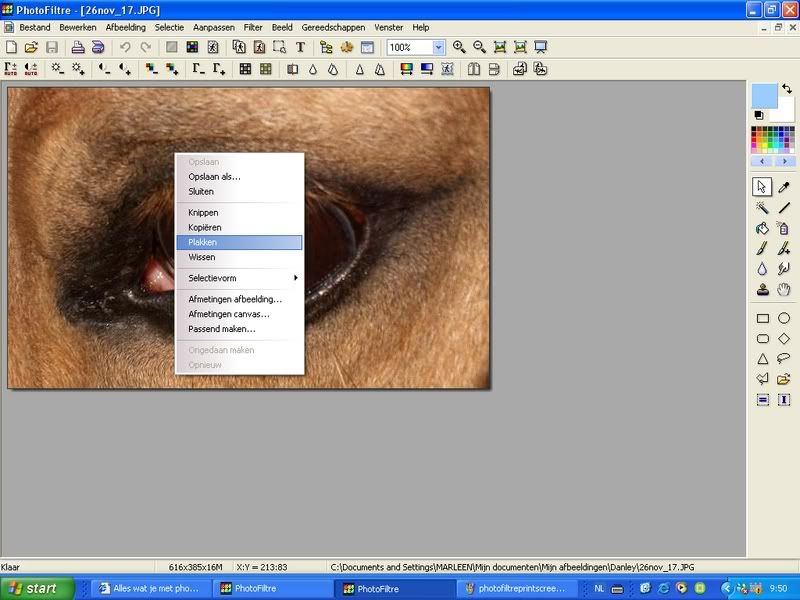
Task: Select the Paint bucket fill tool
Action: [x=762, y=228]
